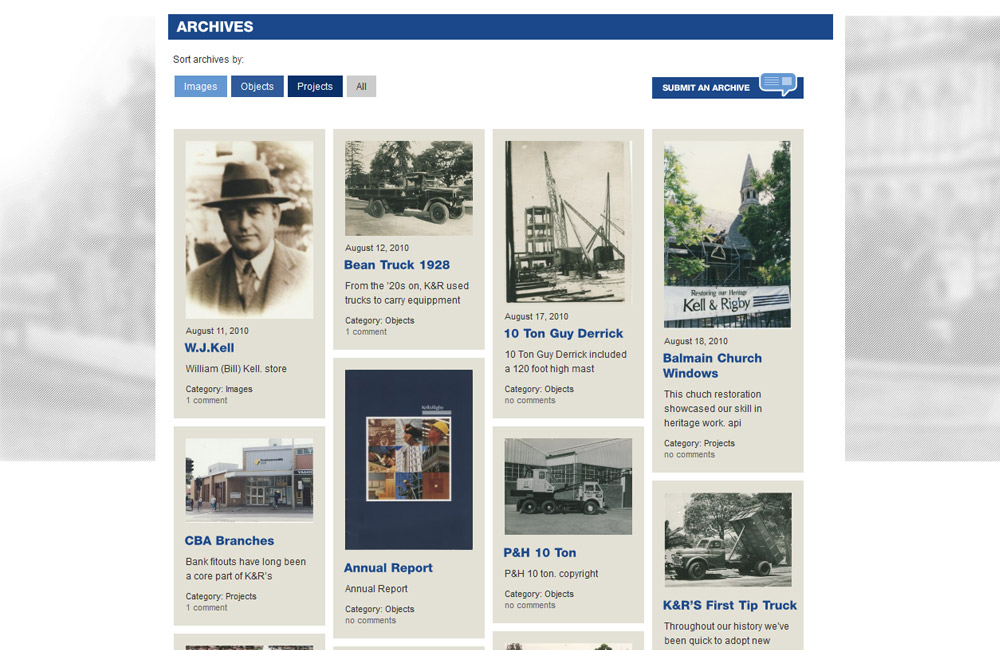Open the W.J.Kell title link

tap(209, 348)
